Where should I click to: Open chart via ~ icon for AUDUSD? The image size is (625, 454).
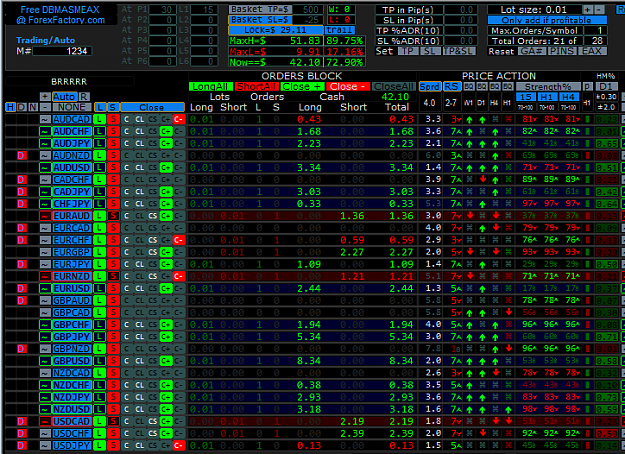click(x=45, y=167)
